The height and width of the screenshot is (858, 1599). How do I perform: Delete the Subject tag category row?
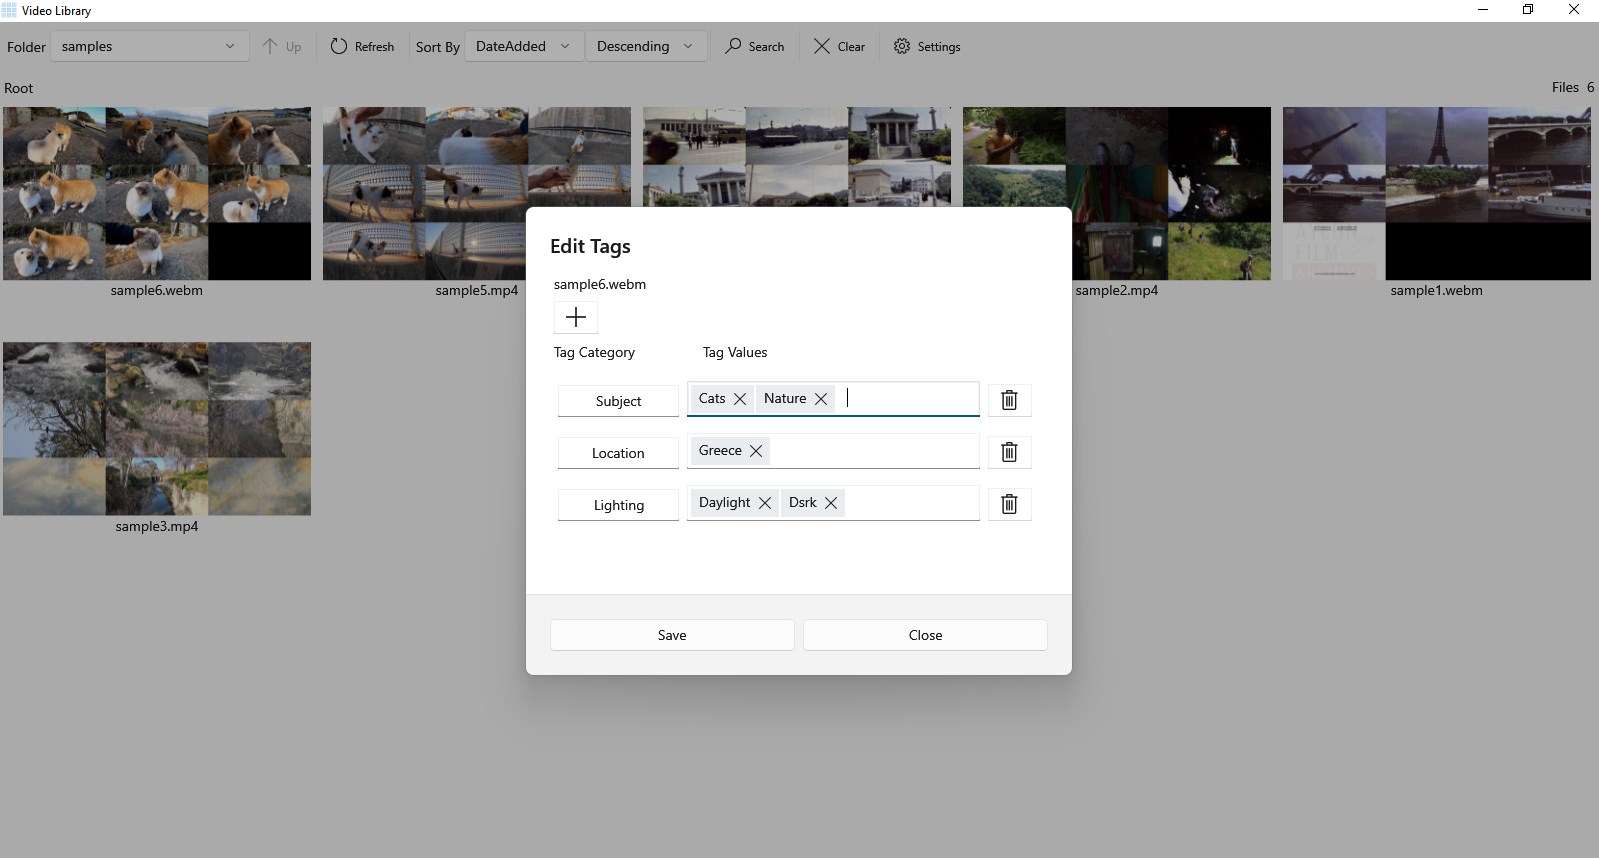(x=1009, y=400)
